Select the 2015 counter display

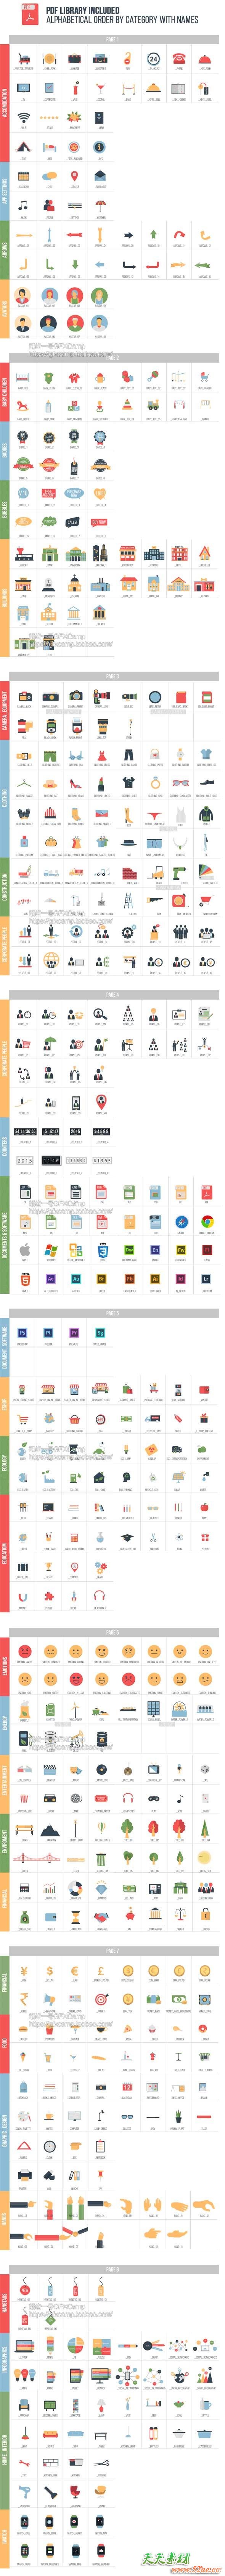(24, 1161)
